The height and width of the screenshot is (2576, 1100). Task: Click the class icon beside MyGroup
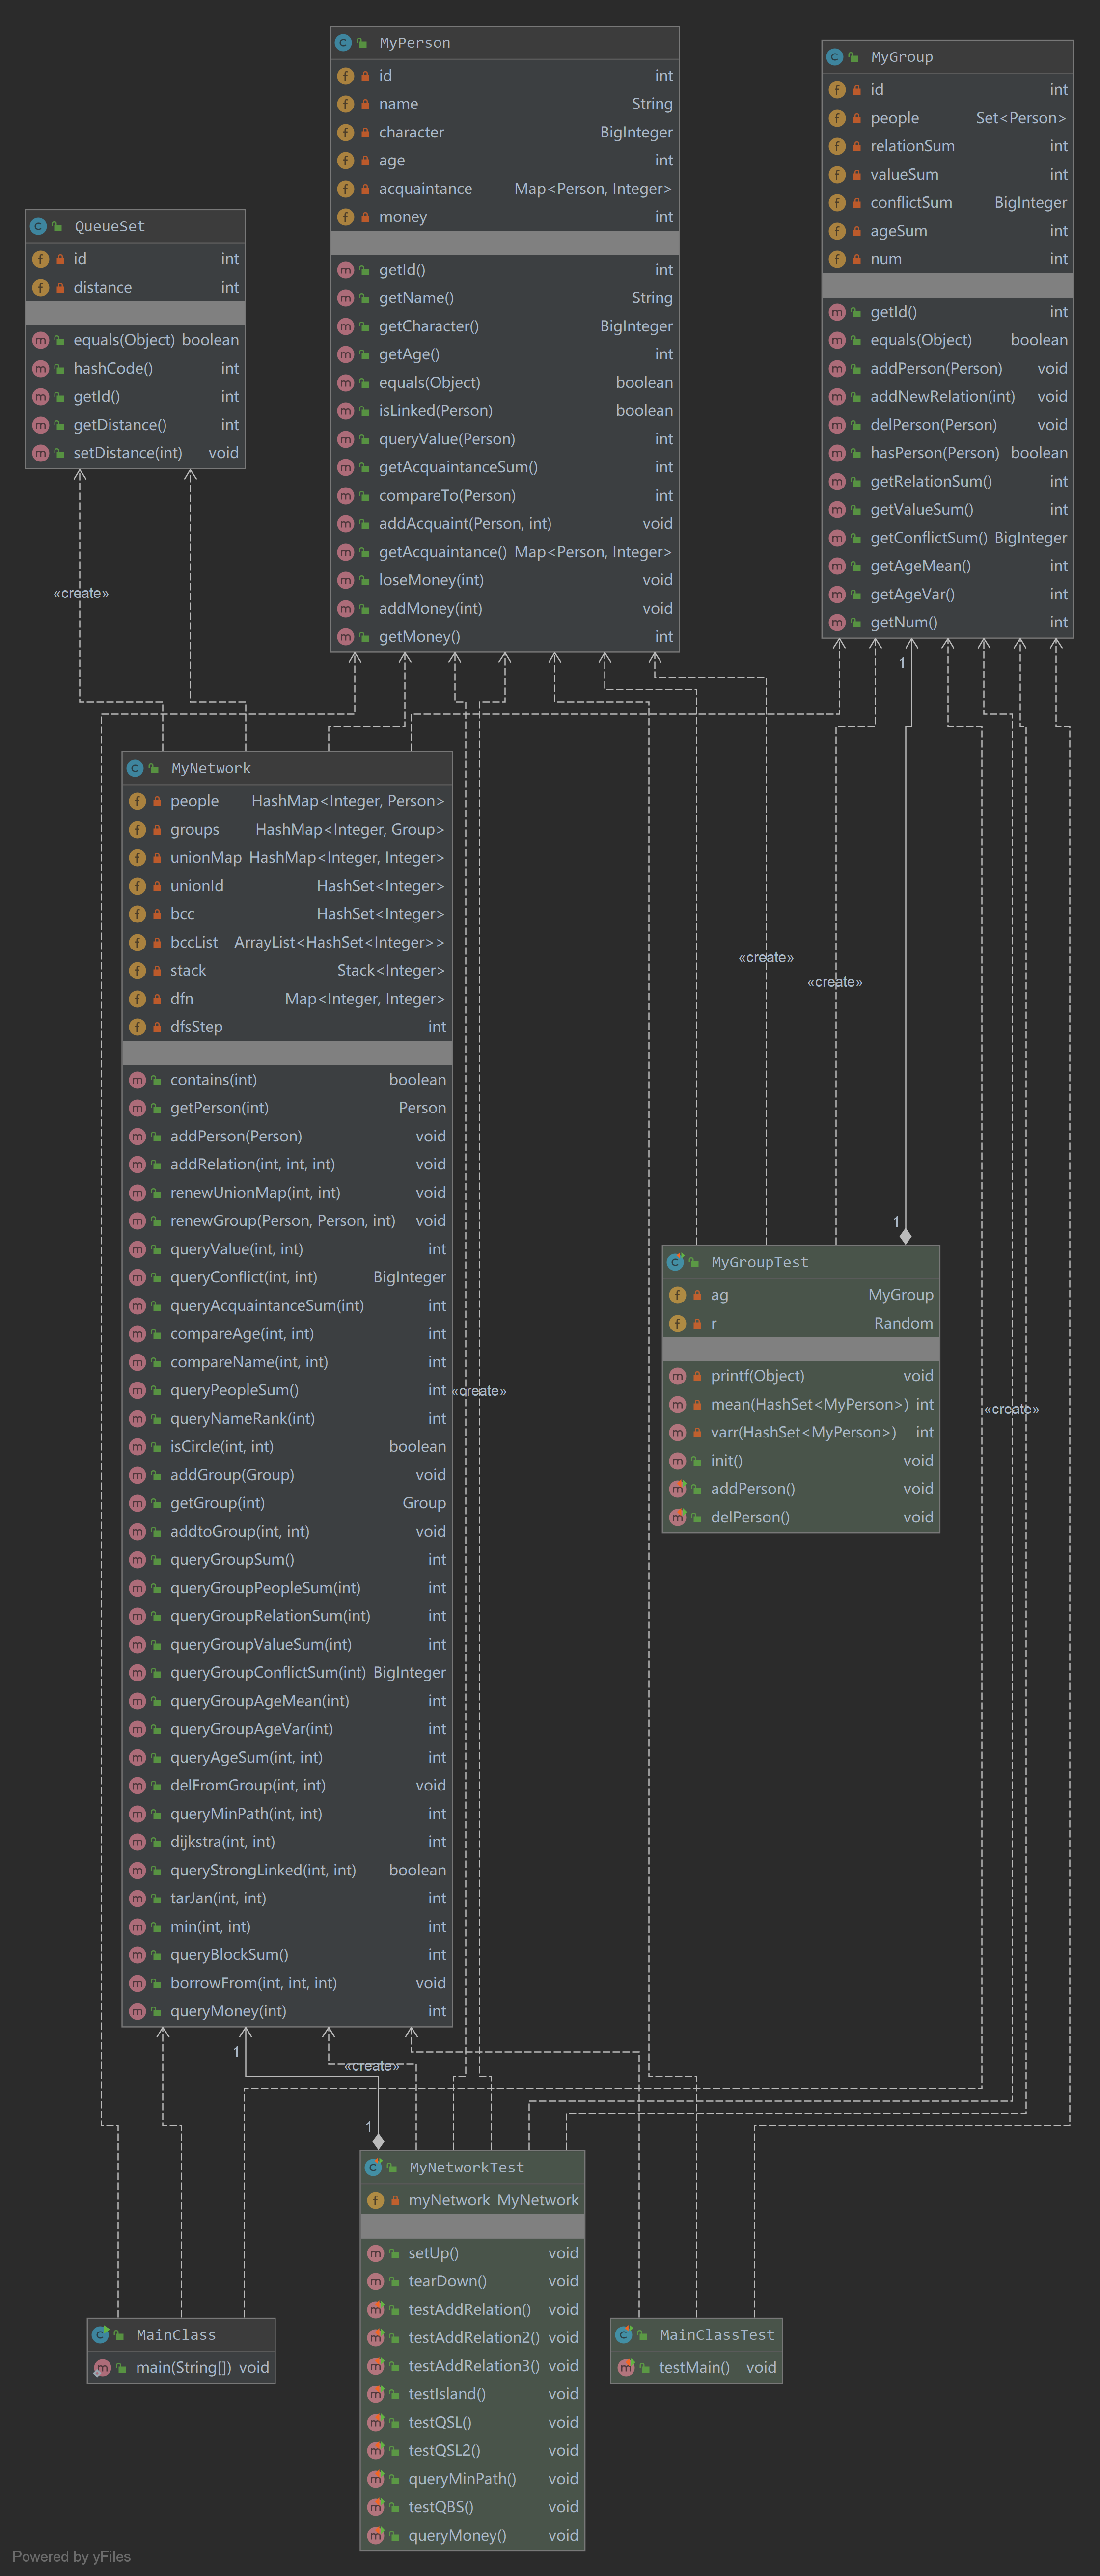[x=834, y=57]
